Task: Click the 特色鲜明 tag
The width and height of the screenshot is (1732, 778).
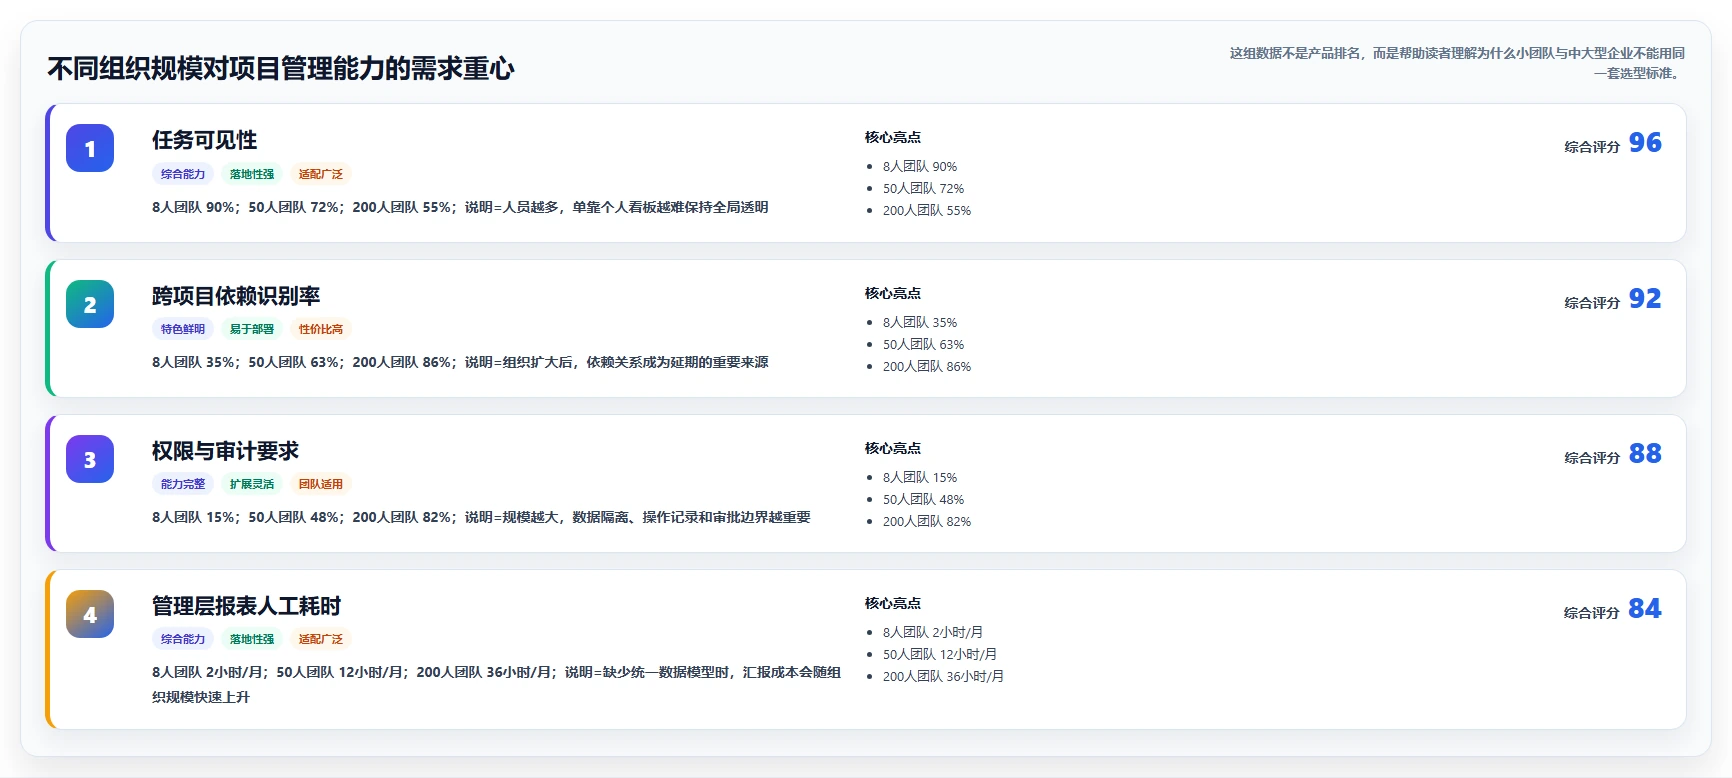Action: pos(183,329)
